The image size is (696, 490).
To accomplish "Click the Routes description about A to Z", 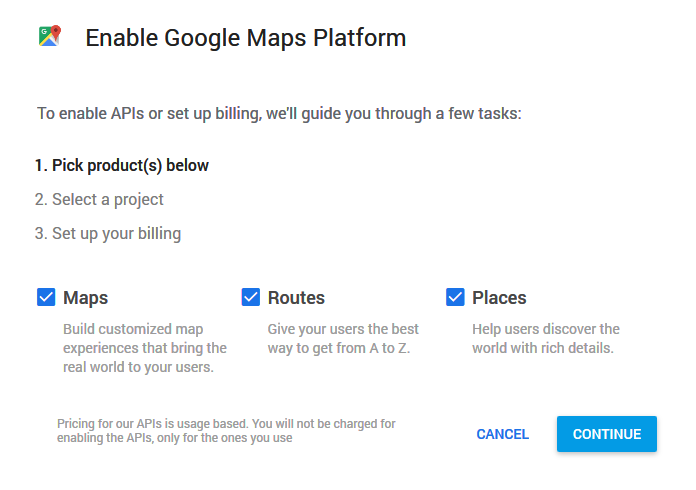I will pyautogui.click(x=343, y=339).
